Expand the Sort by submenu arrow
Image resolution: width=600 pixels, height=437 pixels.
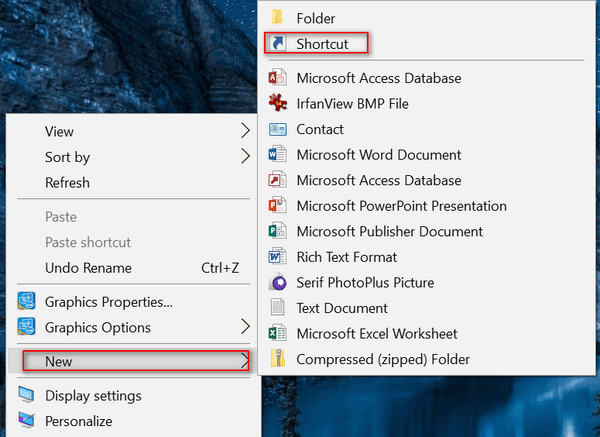tap(246, 157)
